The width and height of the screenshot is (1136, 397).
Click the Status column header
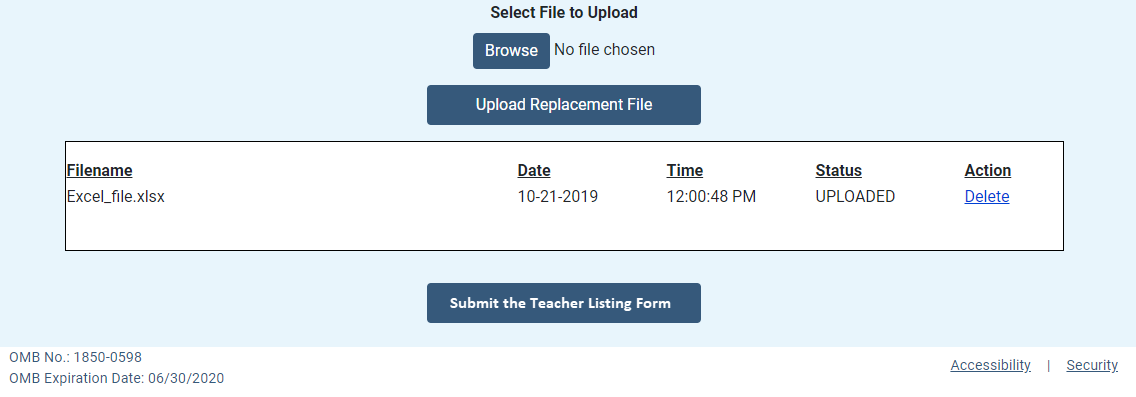pos(838,170)
